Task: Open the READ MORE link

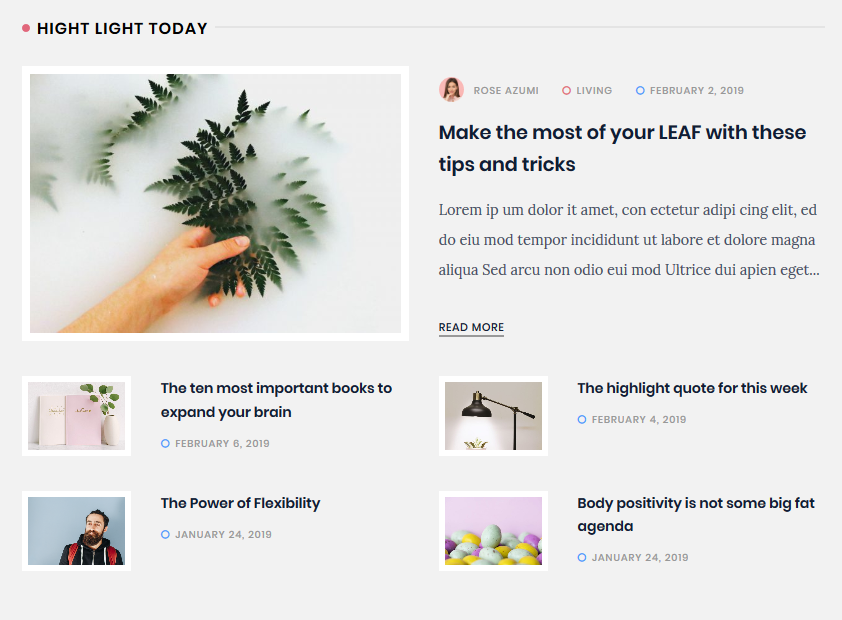Action: coord(471,327)
